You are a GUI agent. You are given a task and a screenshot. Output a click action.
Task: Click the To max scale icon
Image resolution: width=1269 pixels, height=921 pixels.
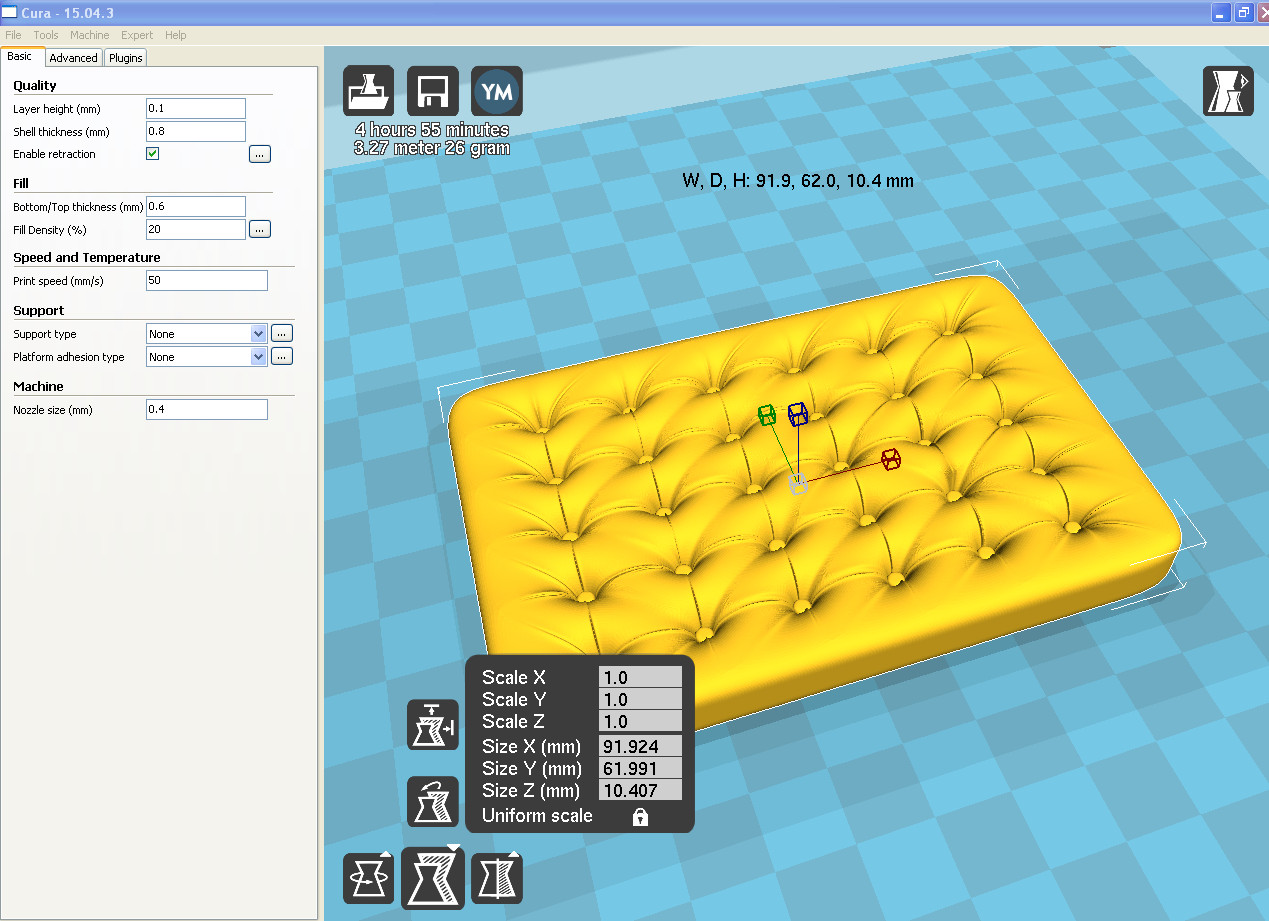tap(433, 725)
